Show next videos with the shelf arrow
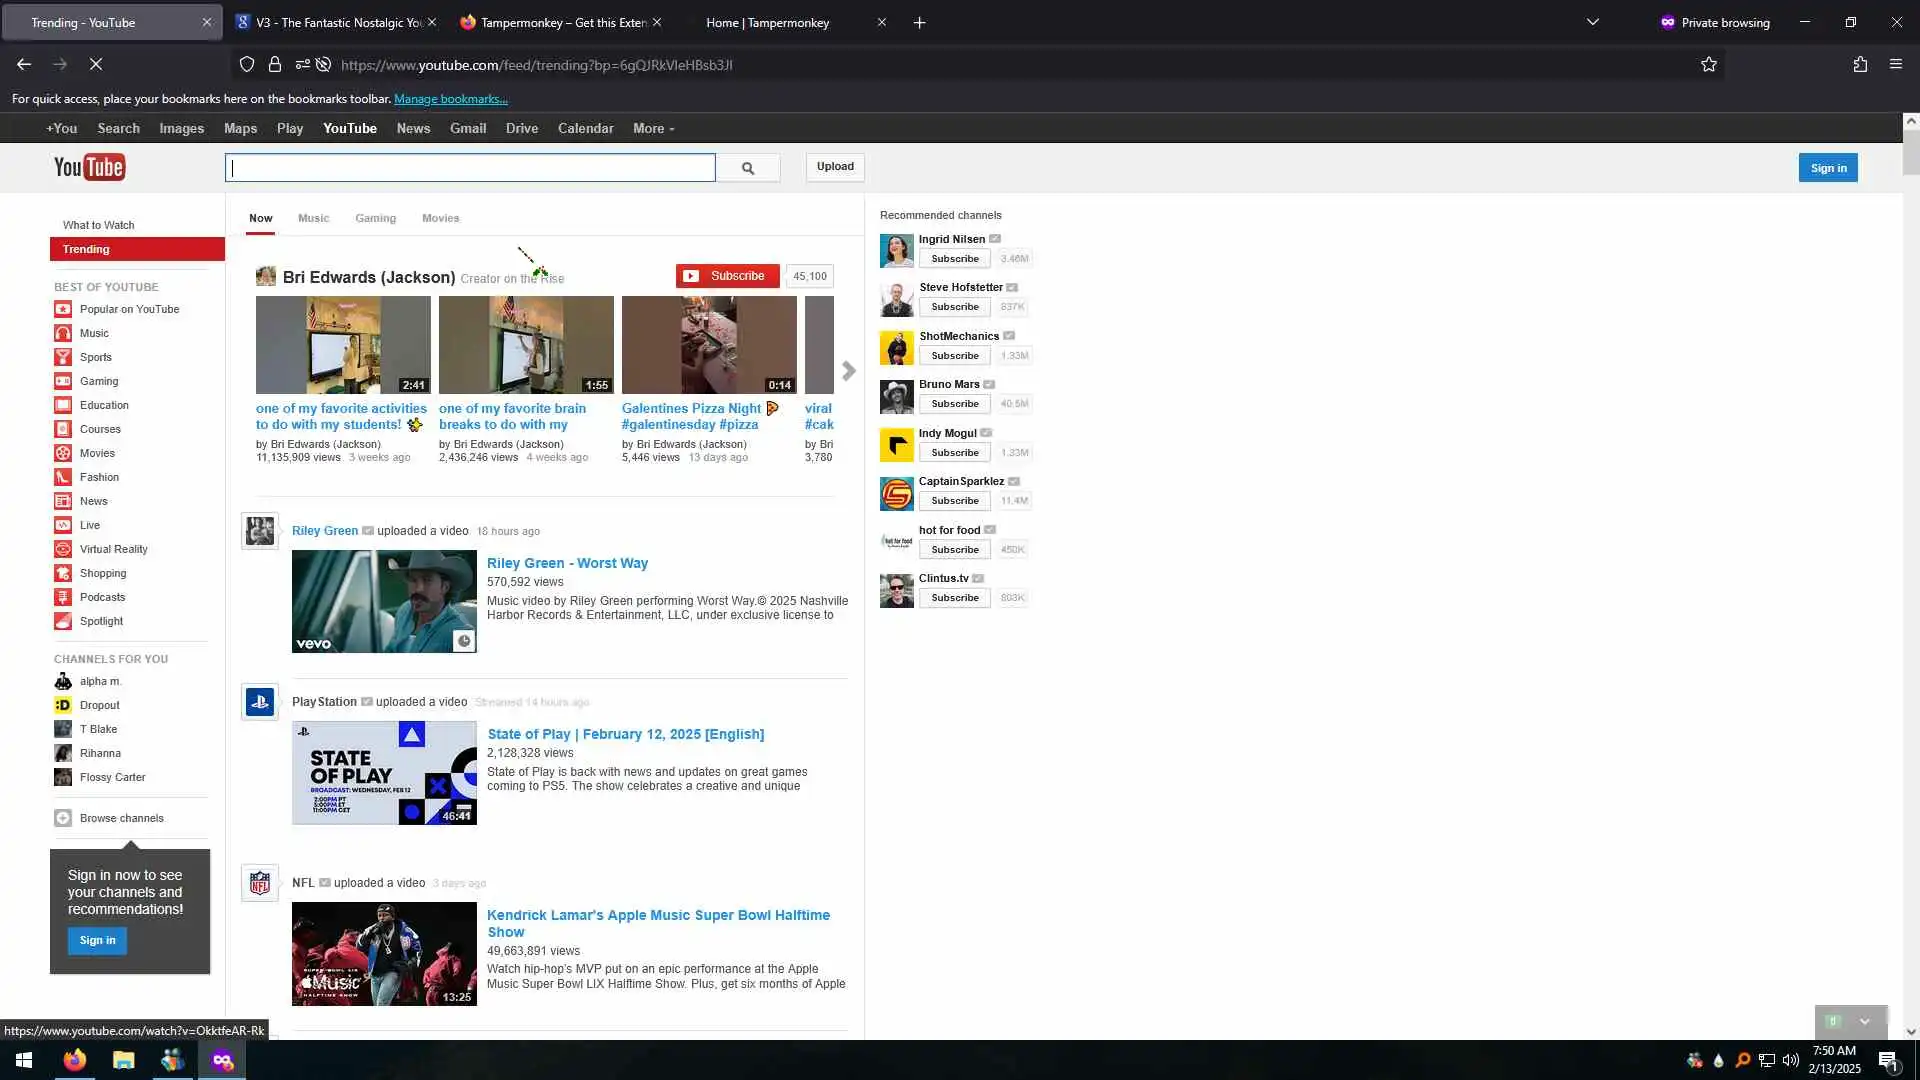 [x=848, y=371]
